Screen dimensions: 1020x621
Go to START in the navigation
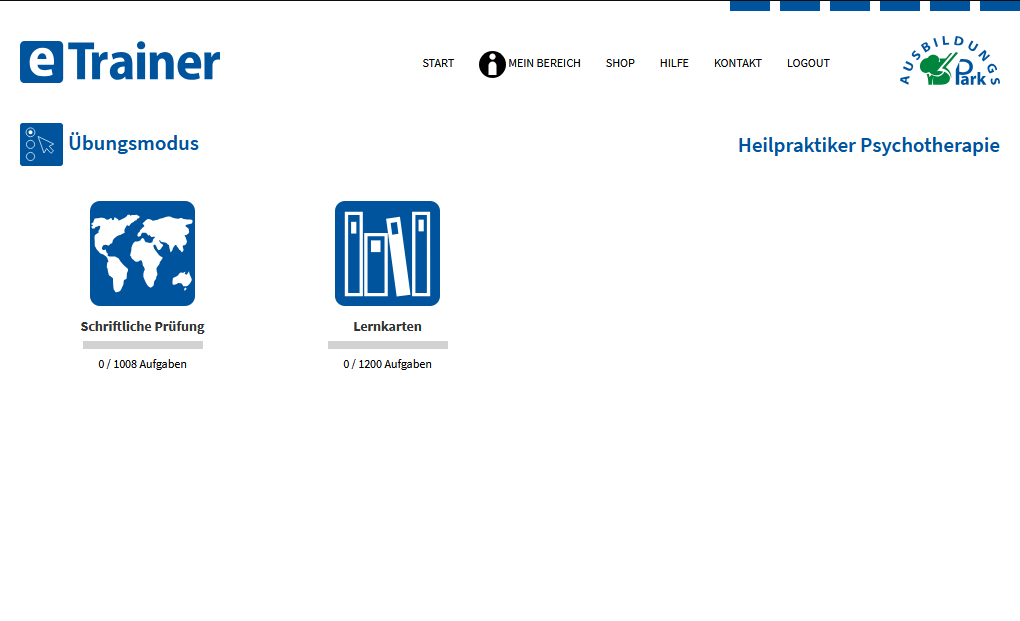coord(438,63)
